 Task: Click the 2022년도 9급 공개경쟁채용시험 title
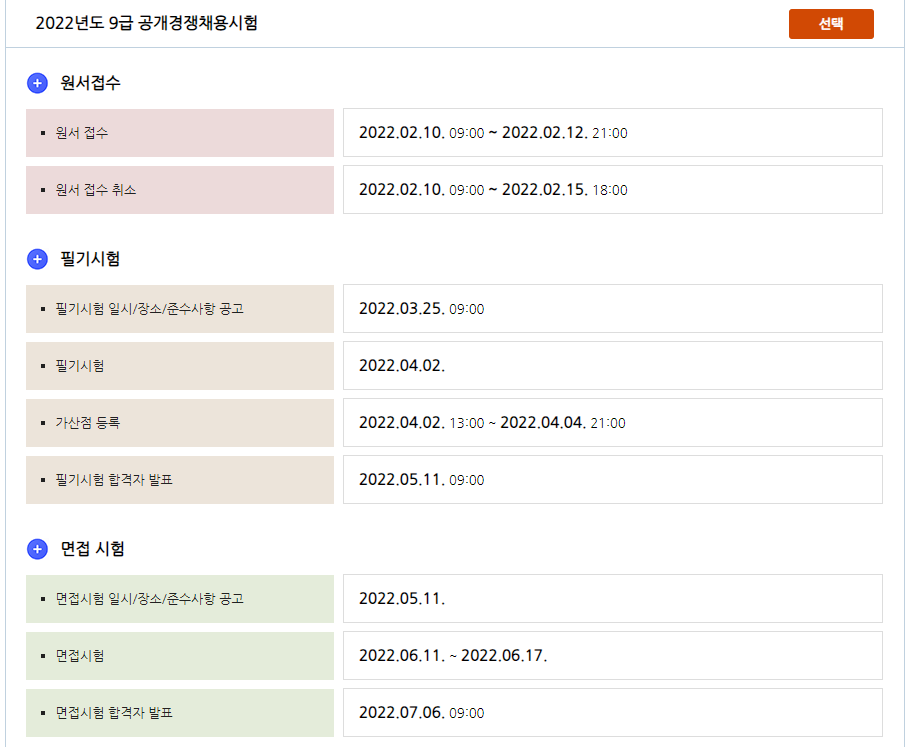pos(147,23)
